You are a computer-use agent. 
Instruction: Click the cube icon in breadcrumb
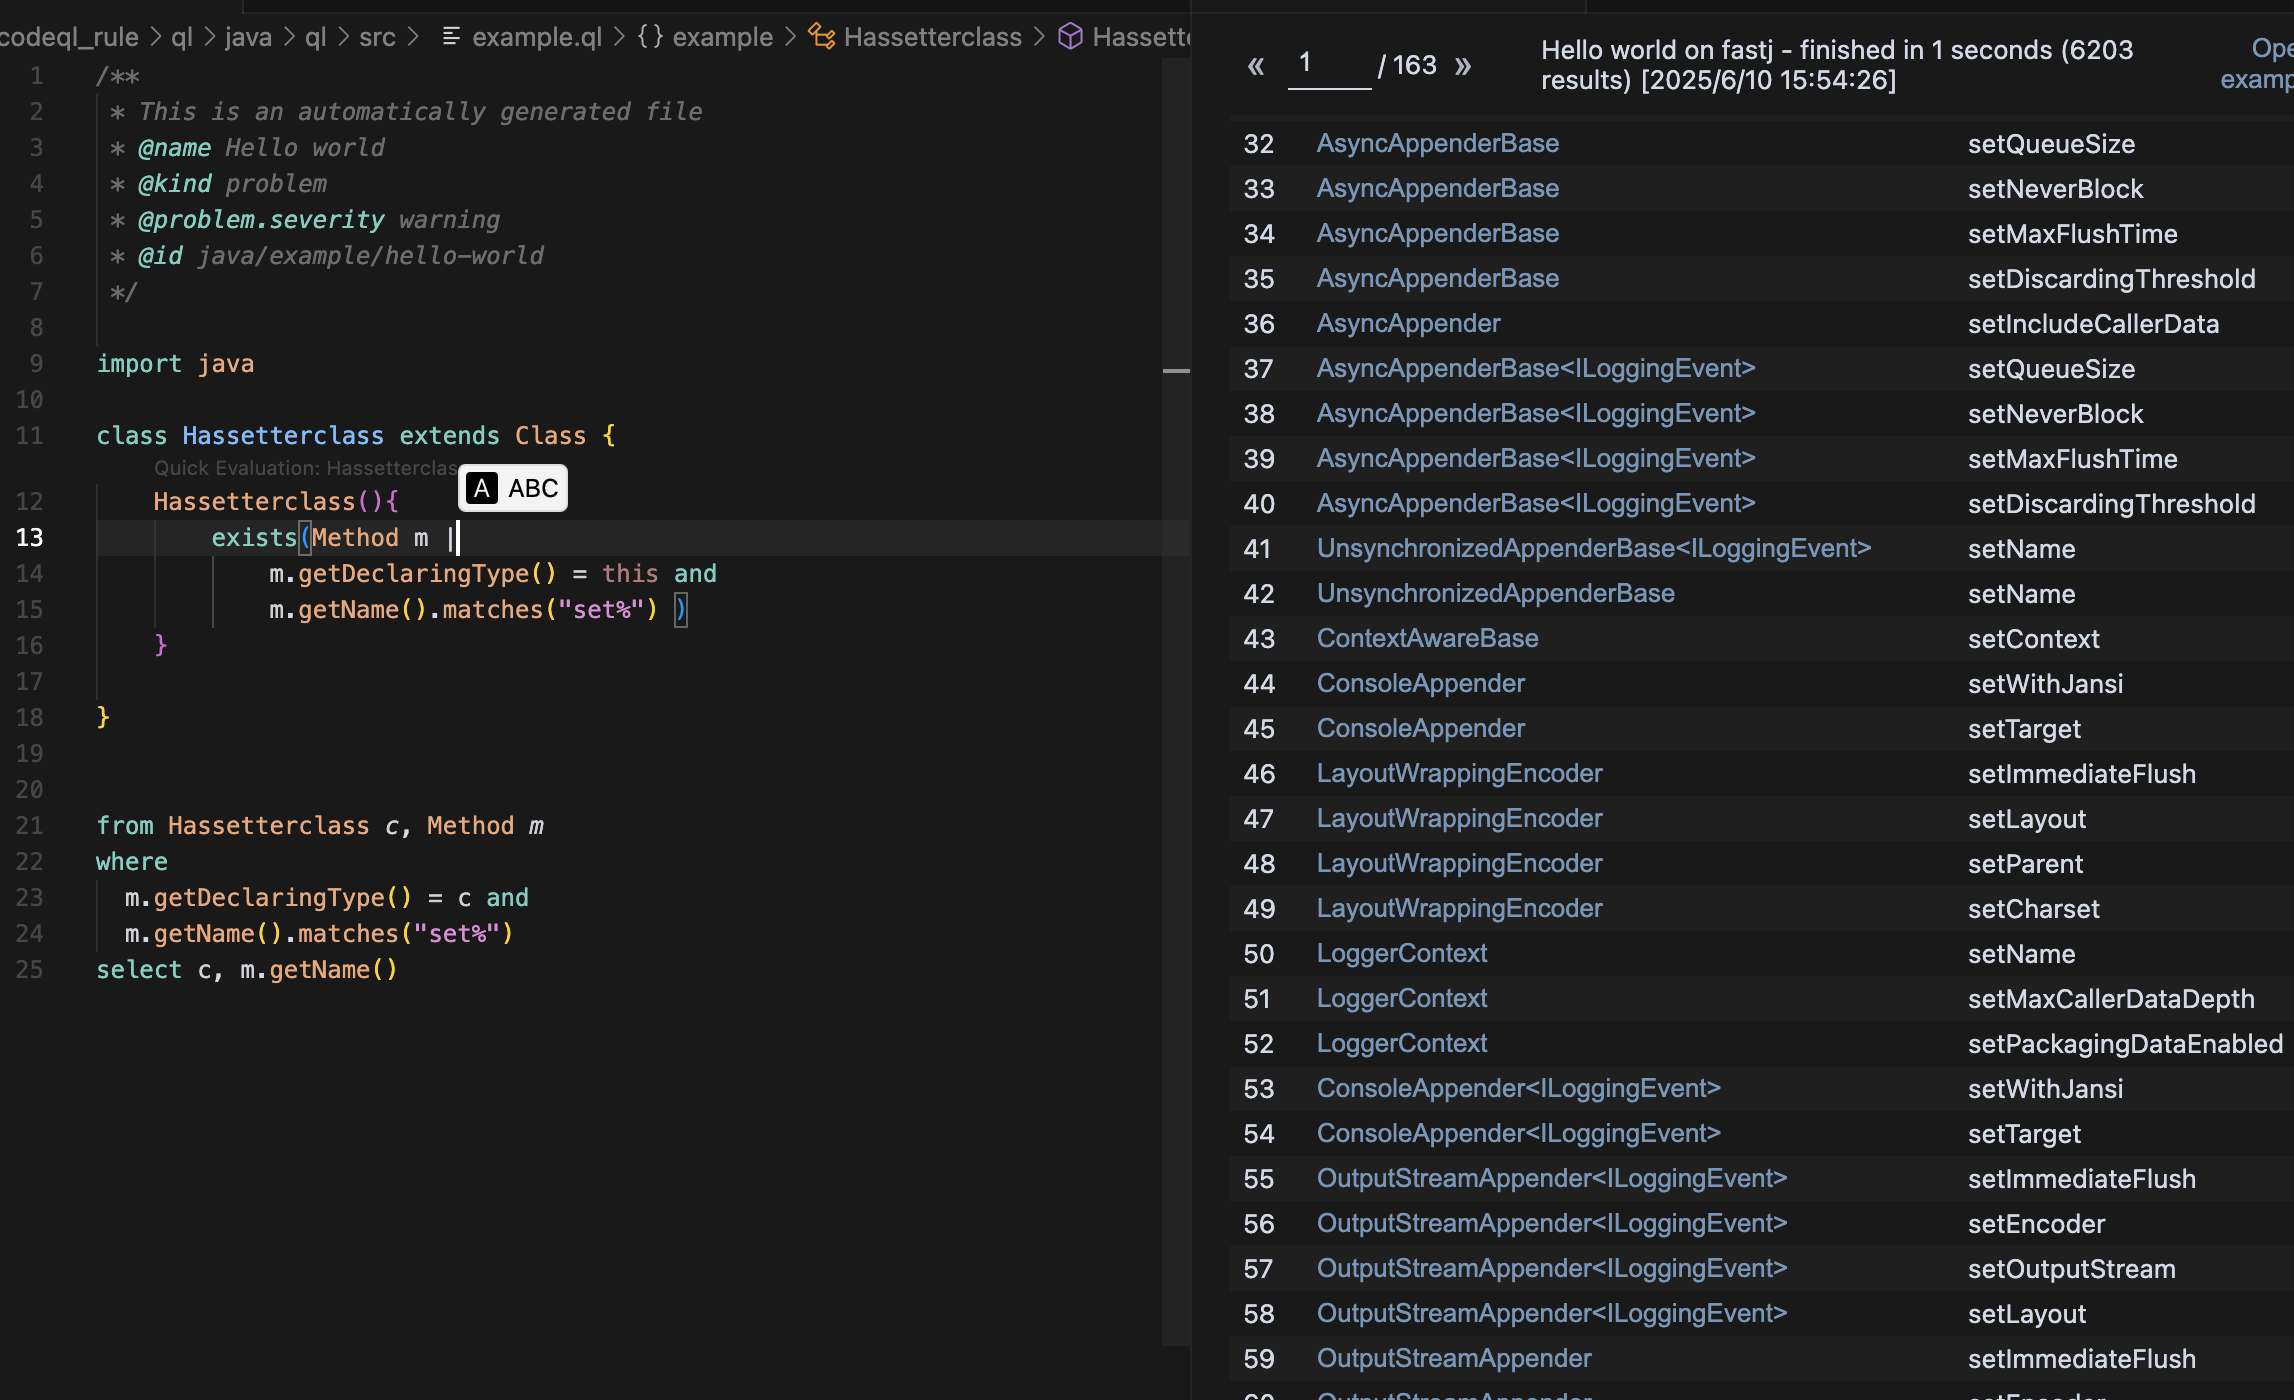pyautogui.click(x=1071, y=37)
